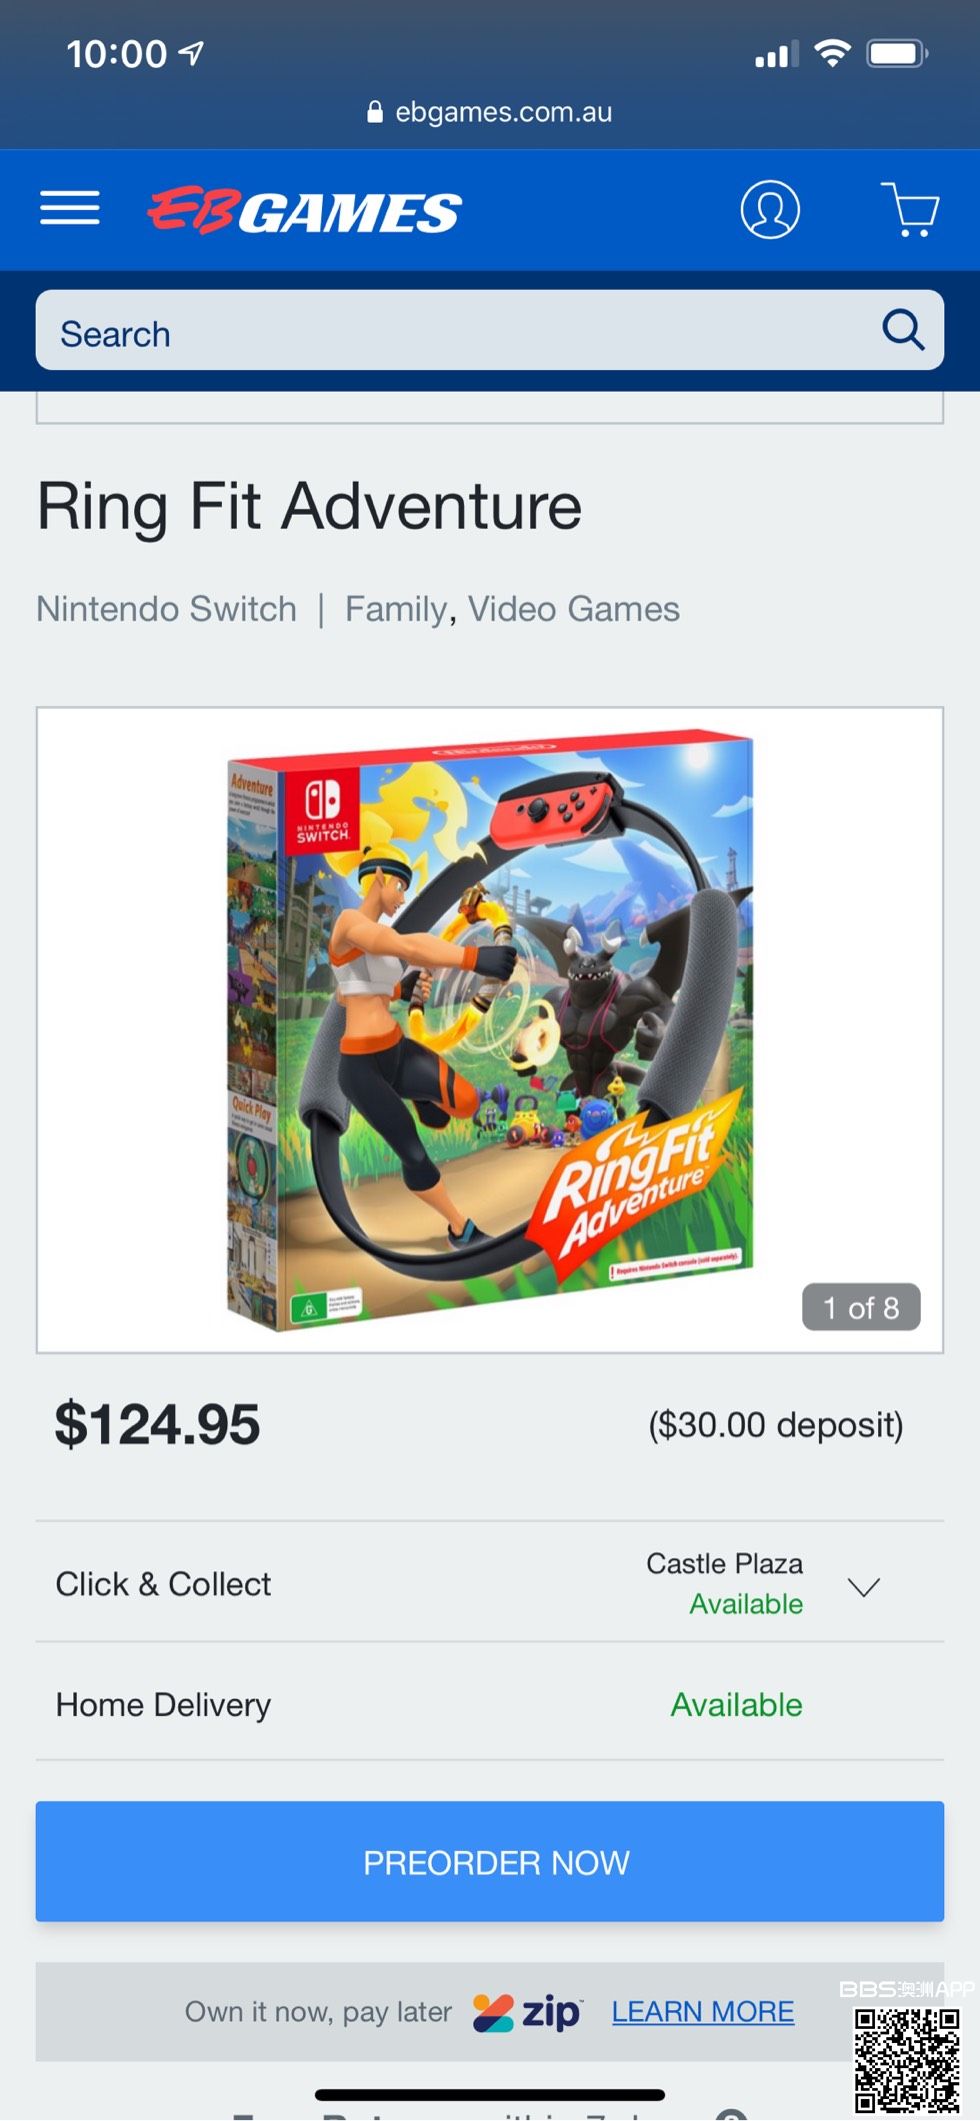Image resolution: width=980 pixels, height=2121 pixels.
Task: Tap the padlock icon beside the URL
Action: click(375, 112)
